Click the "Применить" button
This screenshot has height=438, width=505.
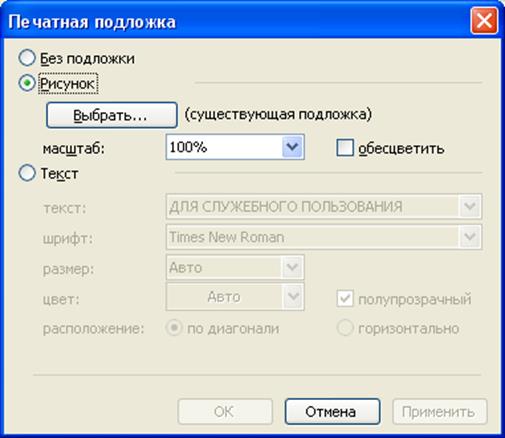(440, 412)
